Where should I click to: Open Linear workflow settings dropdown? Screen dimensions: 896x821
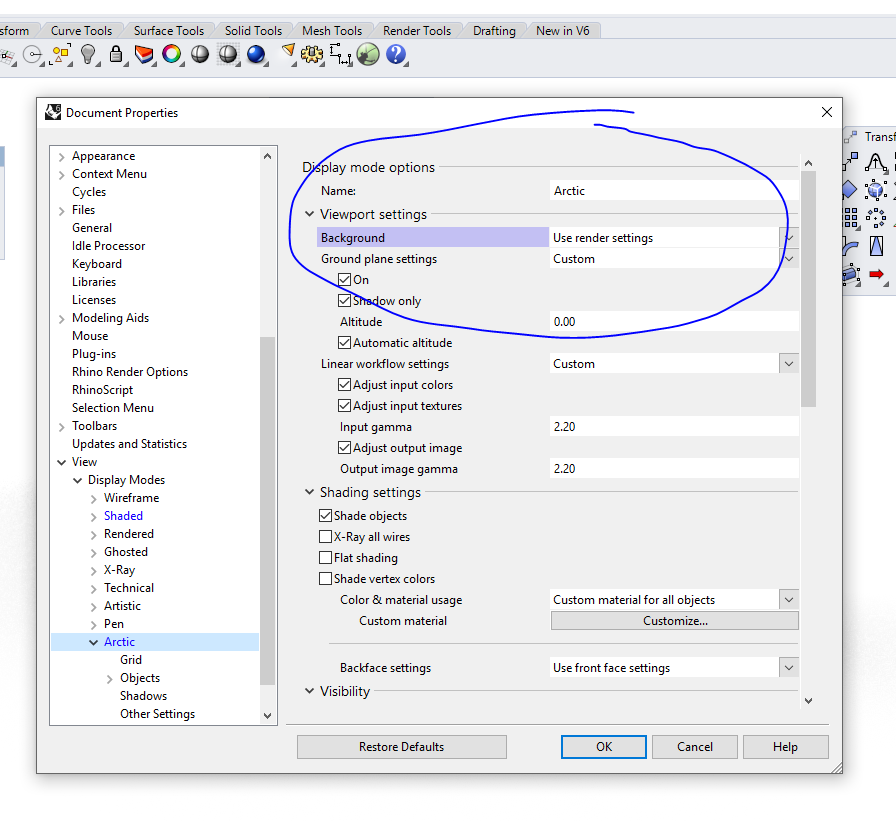(789, 364)
